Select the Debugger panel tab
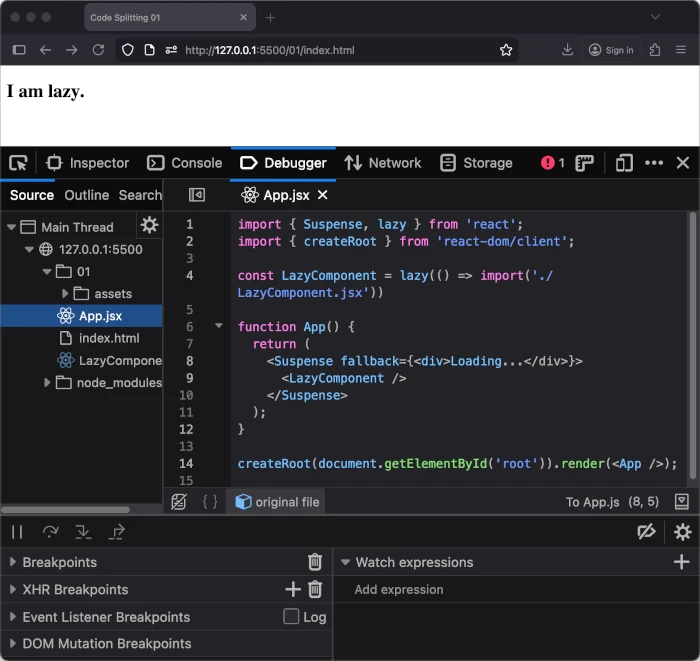 click(283, 163)
